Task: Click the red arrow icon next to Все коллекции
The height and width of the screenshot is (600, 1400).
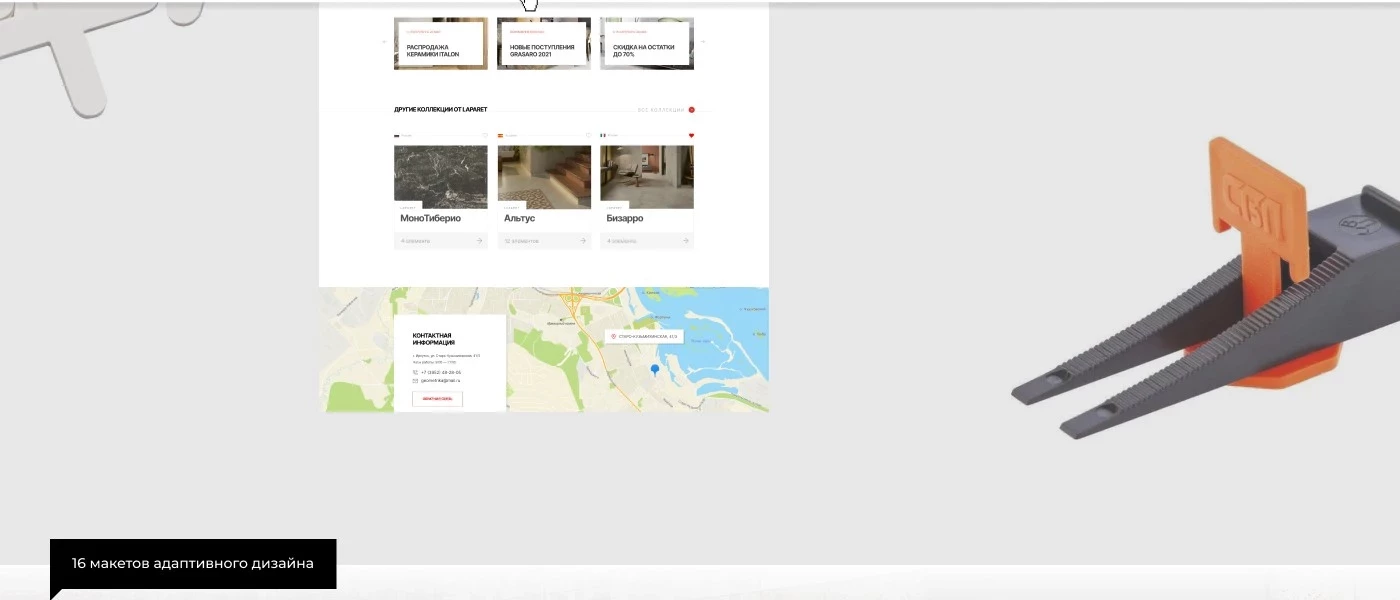Action: (x=691, y=110)
